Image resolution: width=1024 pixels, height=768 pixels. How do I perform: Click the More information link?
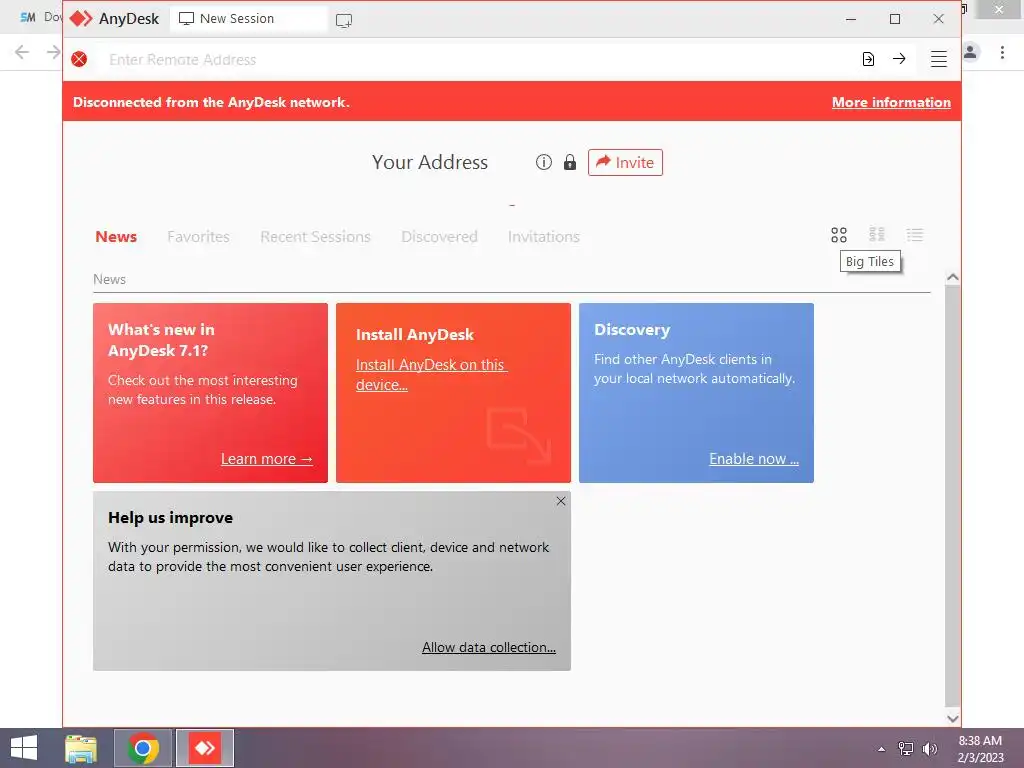(891, 103)
